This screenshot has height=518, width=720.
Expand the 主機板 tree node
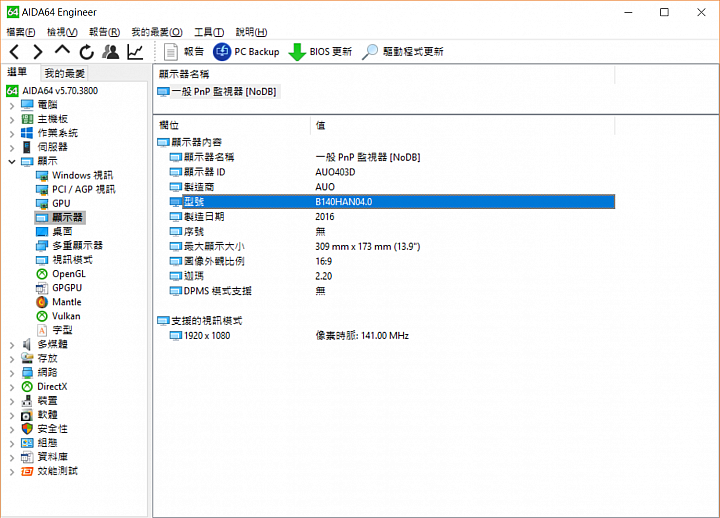coord(12,120)
